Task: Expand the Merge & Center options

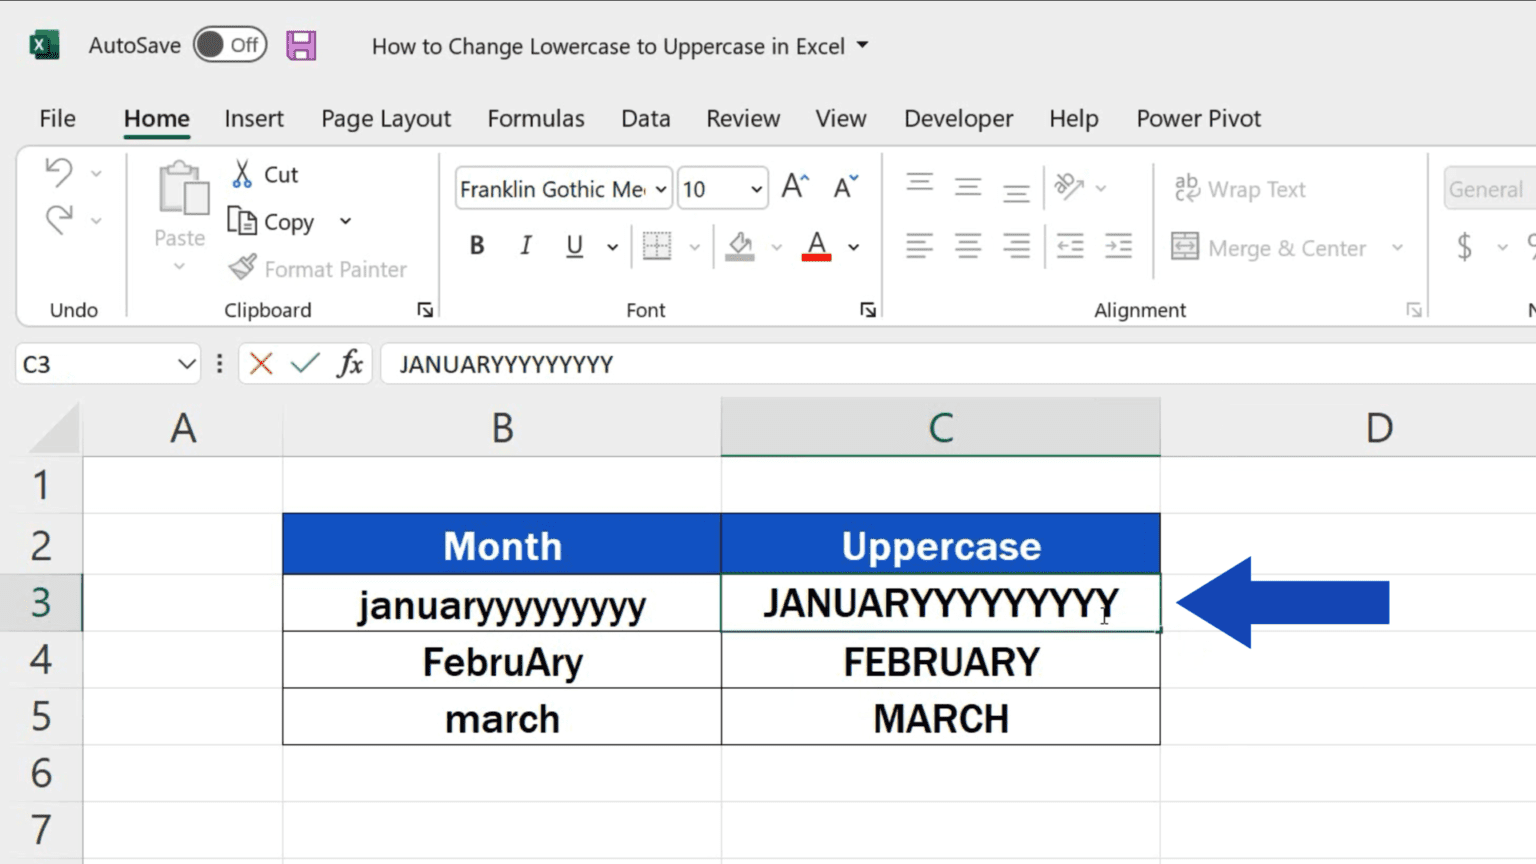Action: point(1397,248)
